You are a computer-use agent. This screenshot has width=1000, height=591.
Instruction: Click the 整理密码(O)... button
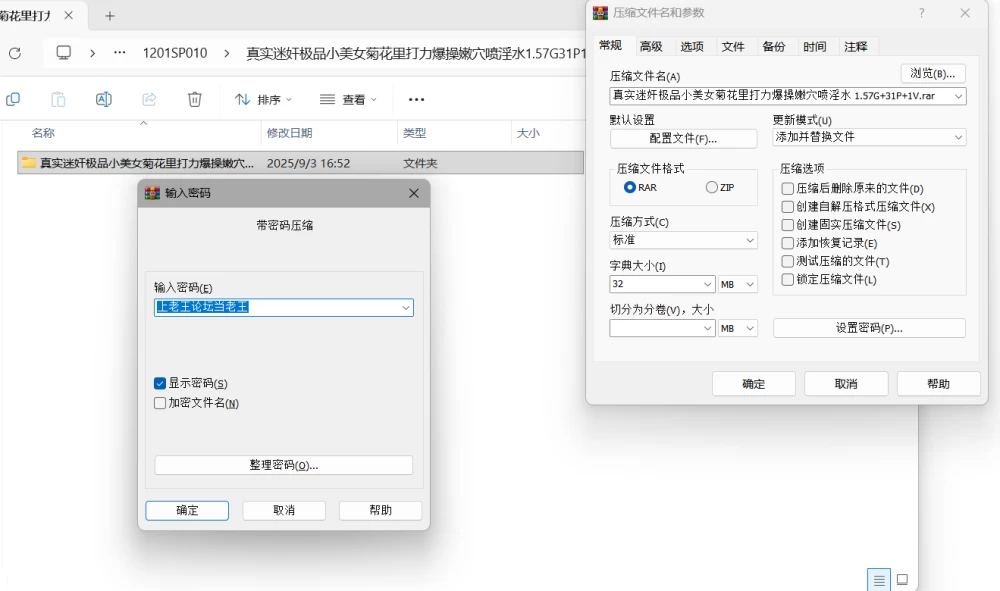click(x=284, y=465)
